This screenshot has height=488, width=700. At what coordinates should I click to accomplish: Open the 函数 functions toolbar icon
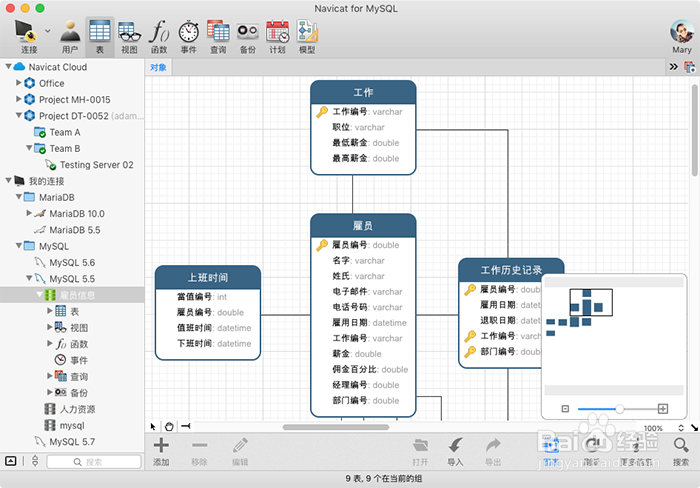pyautogui.click(x=159, y=36)
